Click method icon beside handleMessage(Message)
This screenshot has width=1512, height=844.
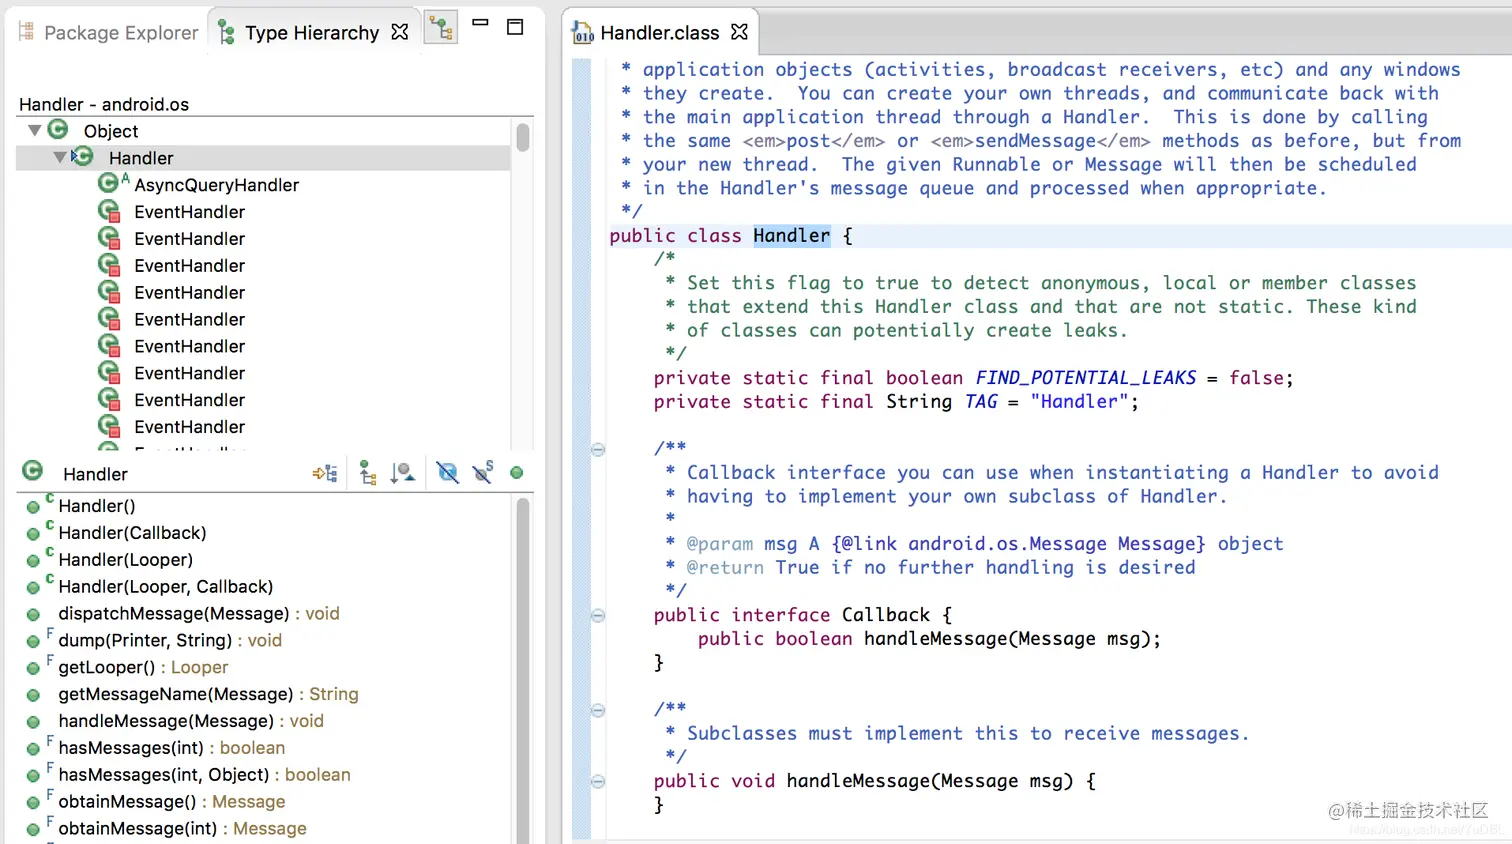[x=33, y=722]
